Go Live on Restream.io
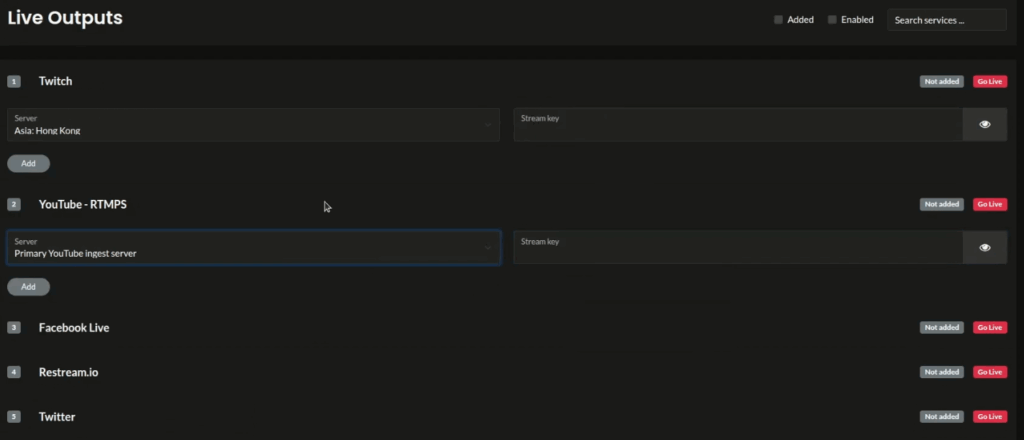Viewport: 1024px width, 440px height. tap(990, 372)
